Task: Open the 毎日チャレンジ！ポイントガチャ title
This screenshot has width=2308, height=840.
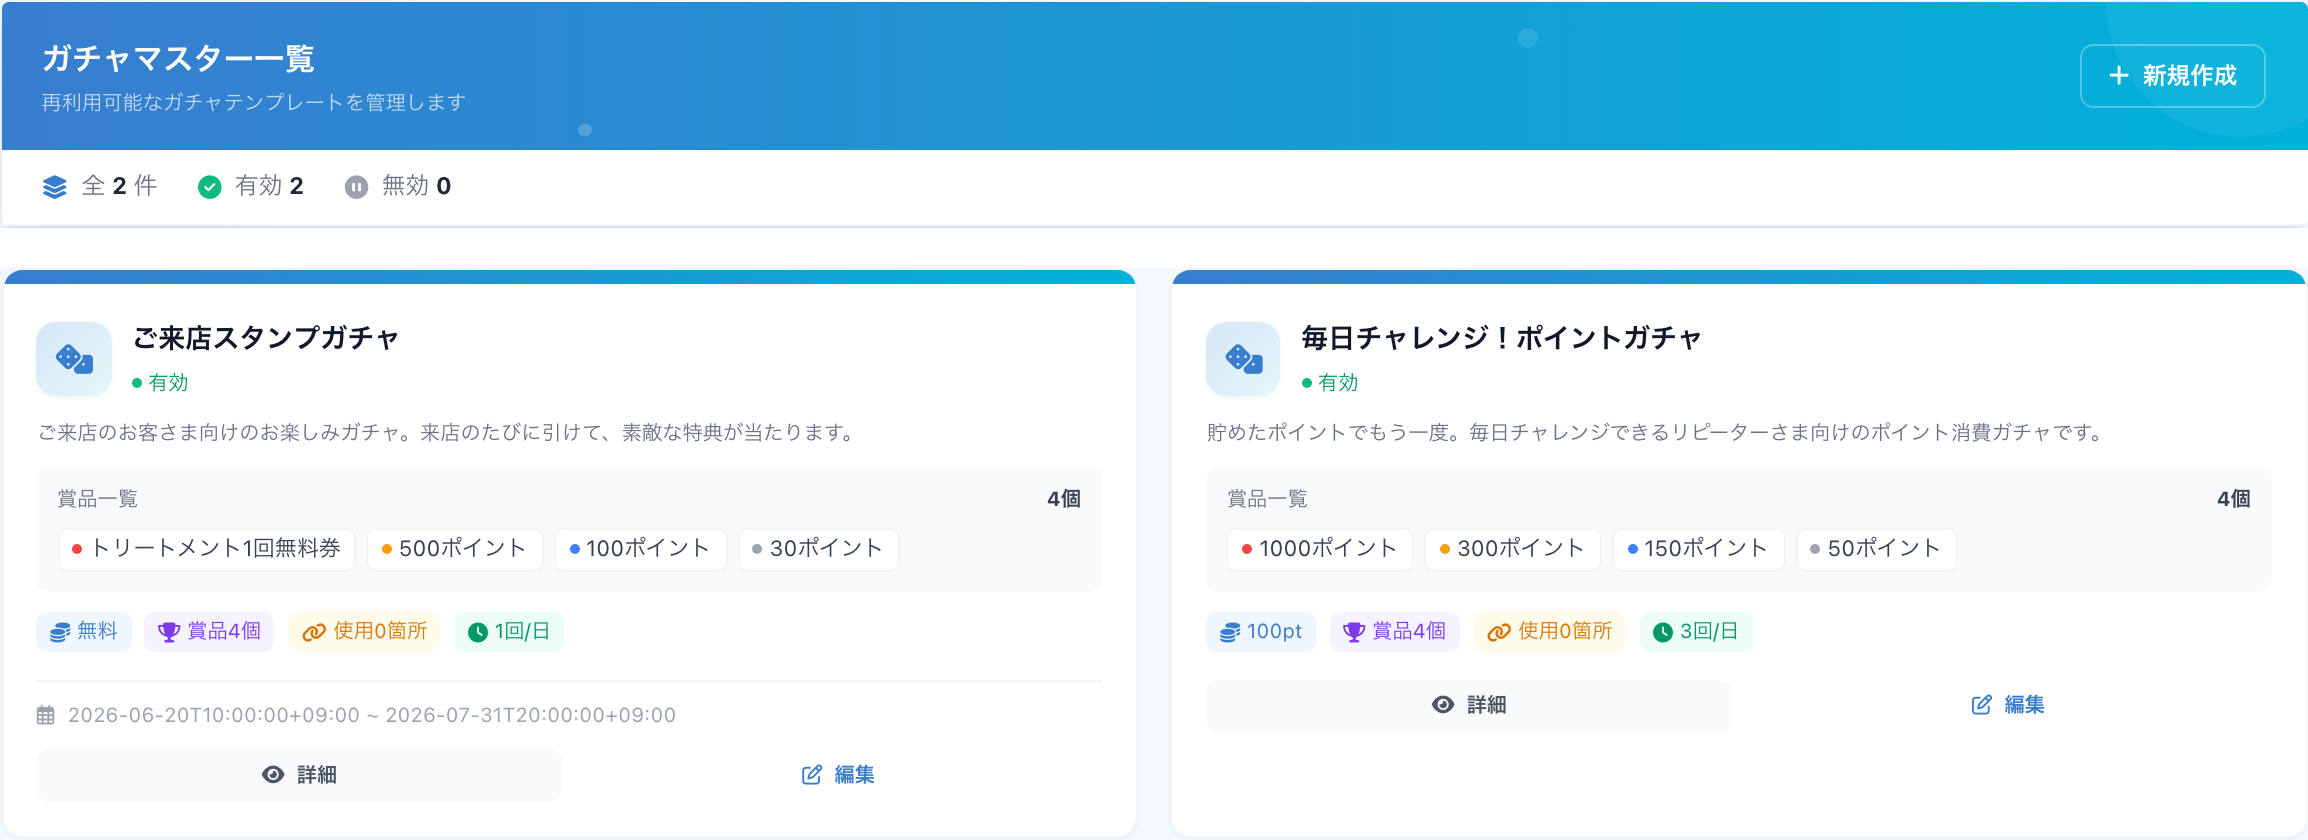Action: 1501,338
